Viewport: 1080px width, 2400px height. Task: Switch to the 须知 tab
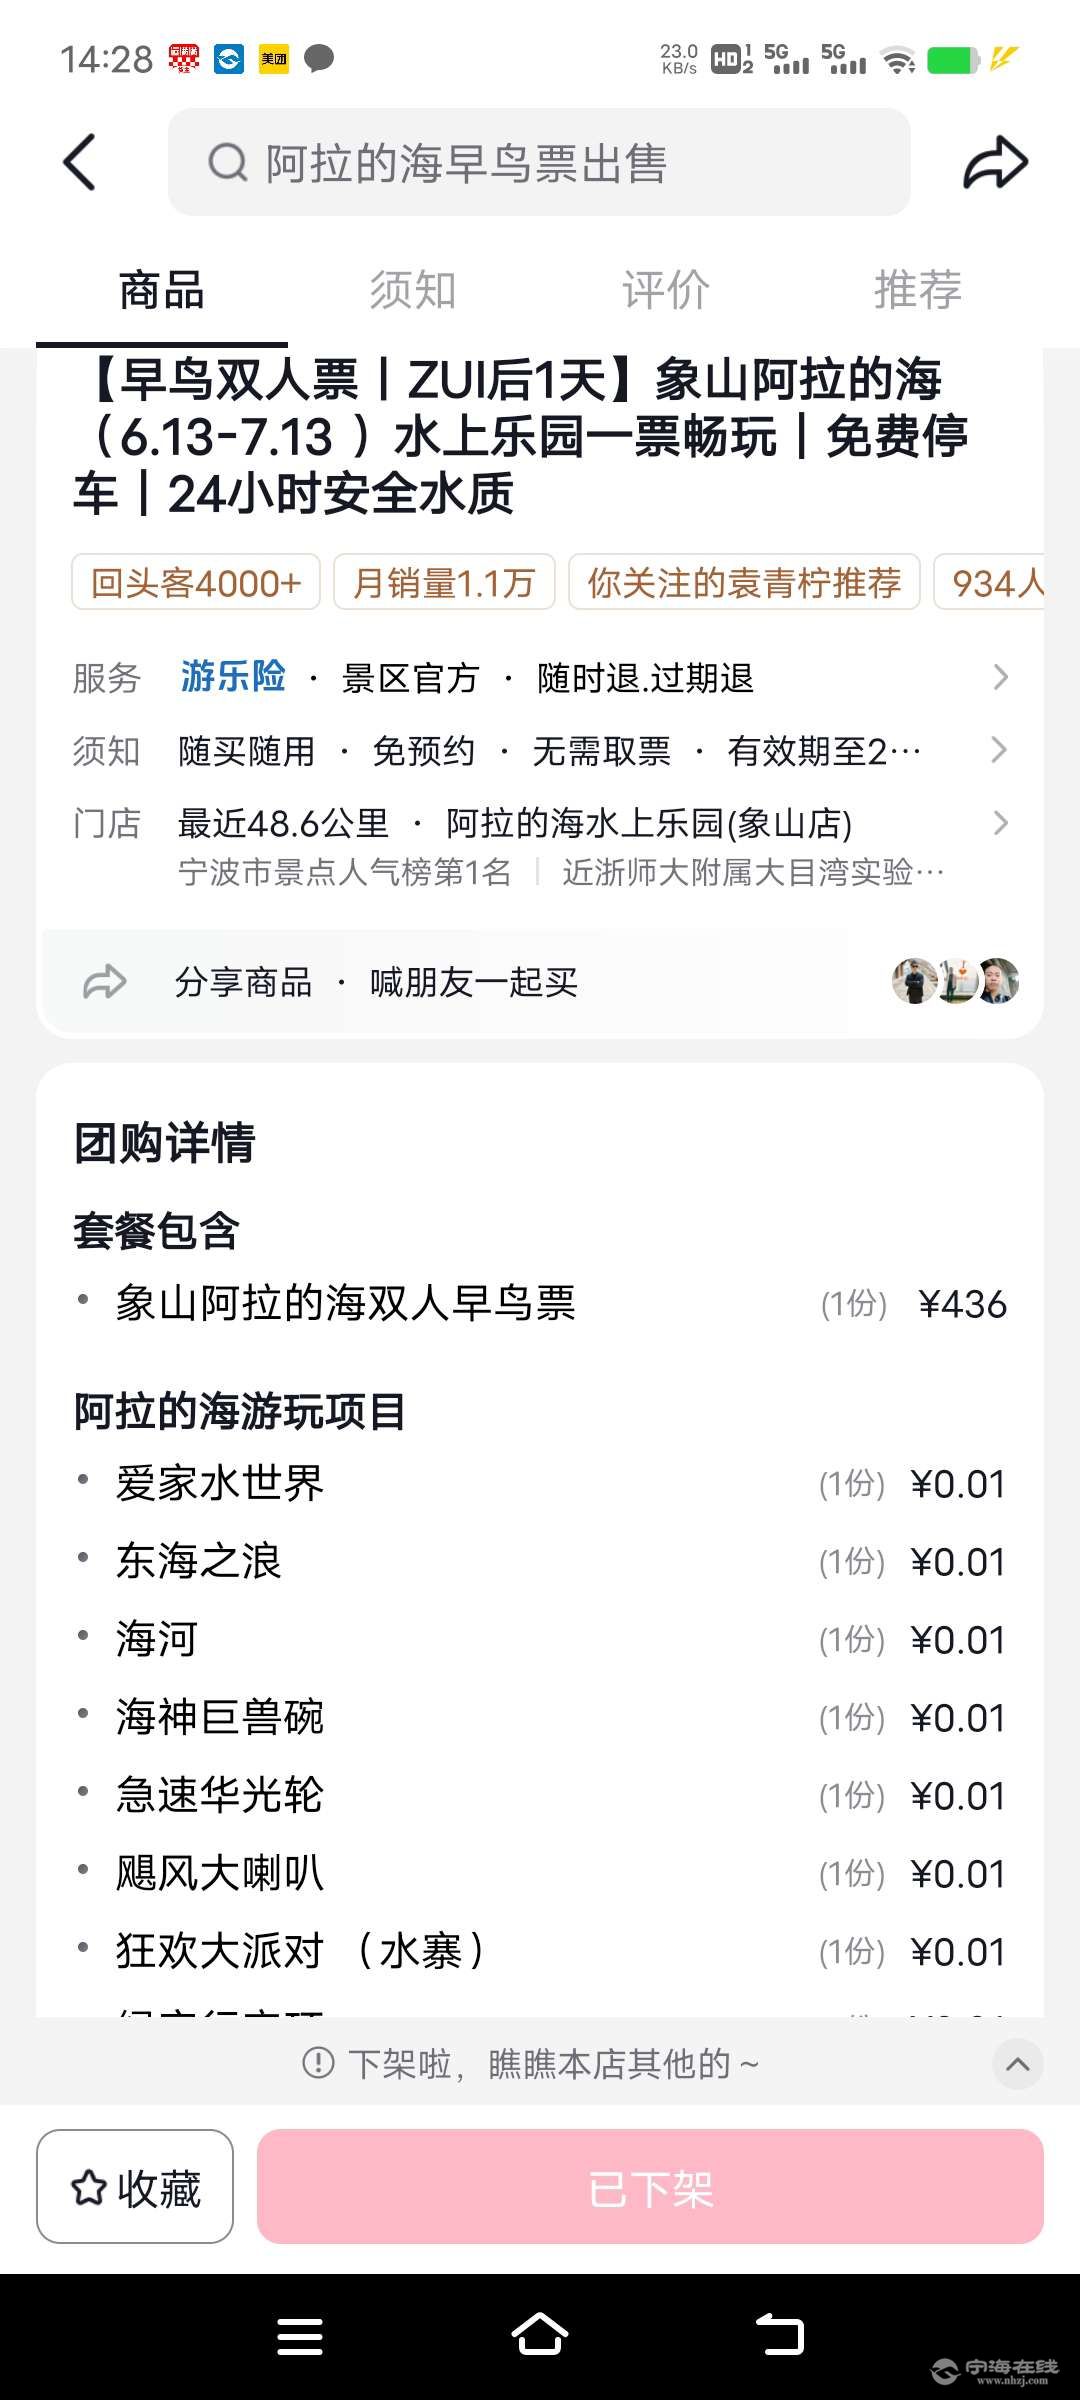click(x=413, y=290)
